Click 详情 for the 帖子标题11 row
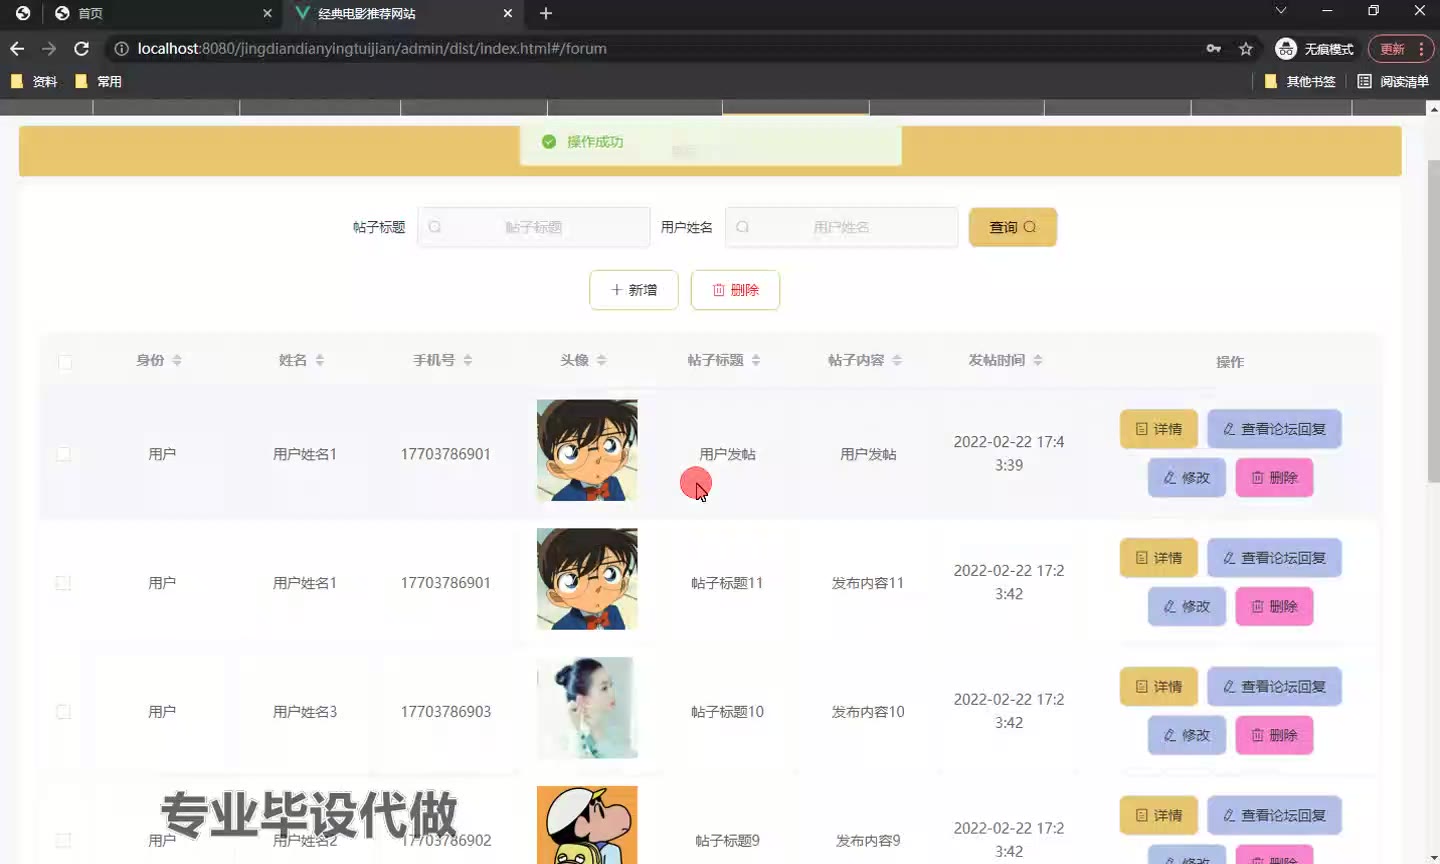Image resolution: width=1440 pixels, height=864 pixels. tap(1158, 558)
